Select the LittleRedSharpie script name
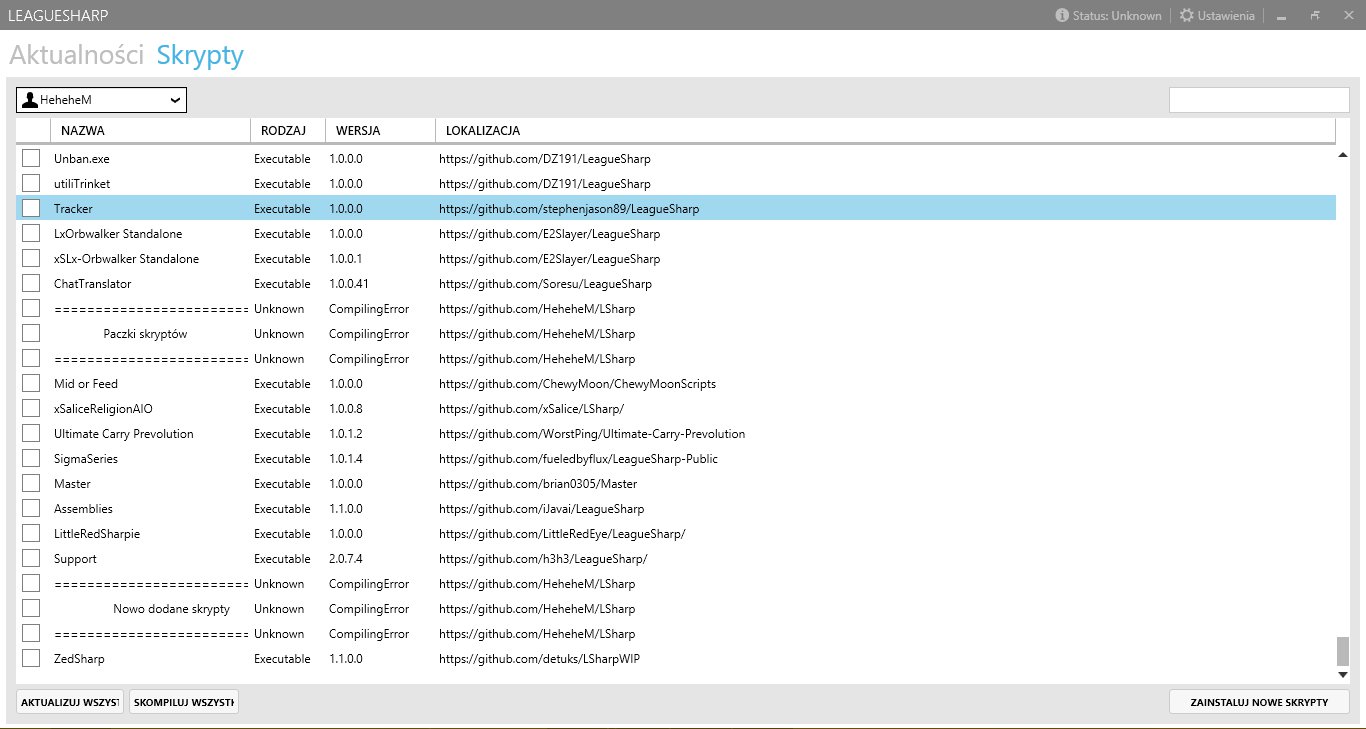This screenshot has width=1366, height=729. click(x=97, y=534)
